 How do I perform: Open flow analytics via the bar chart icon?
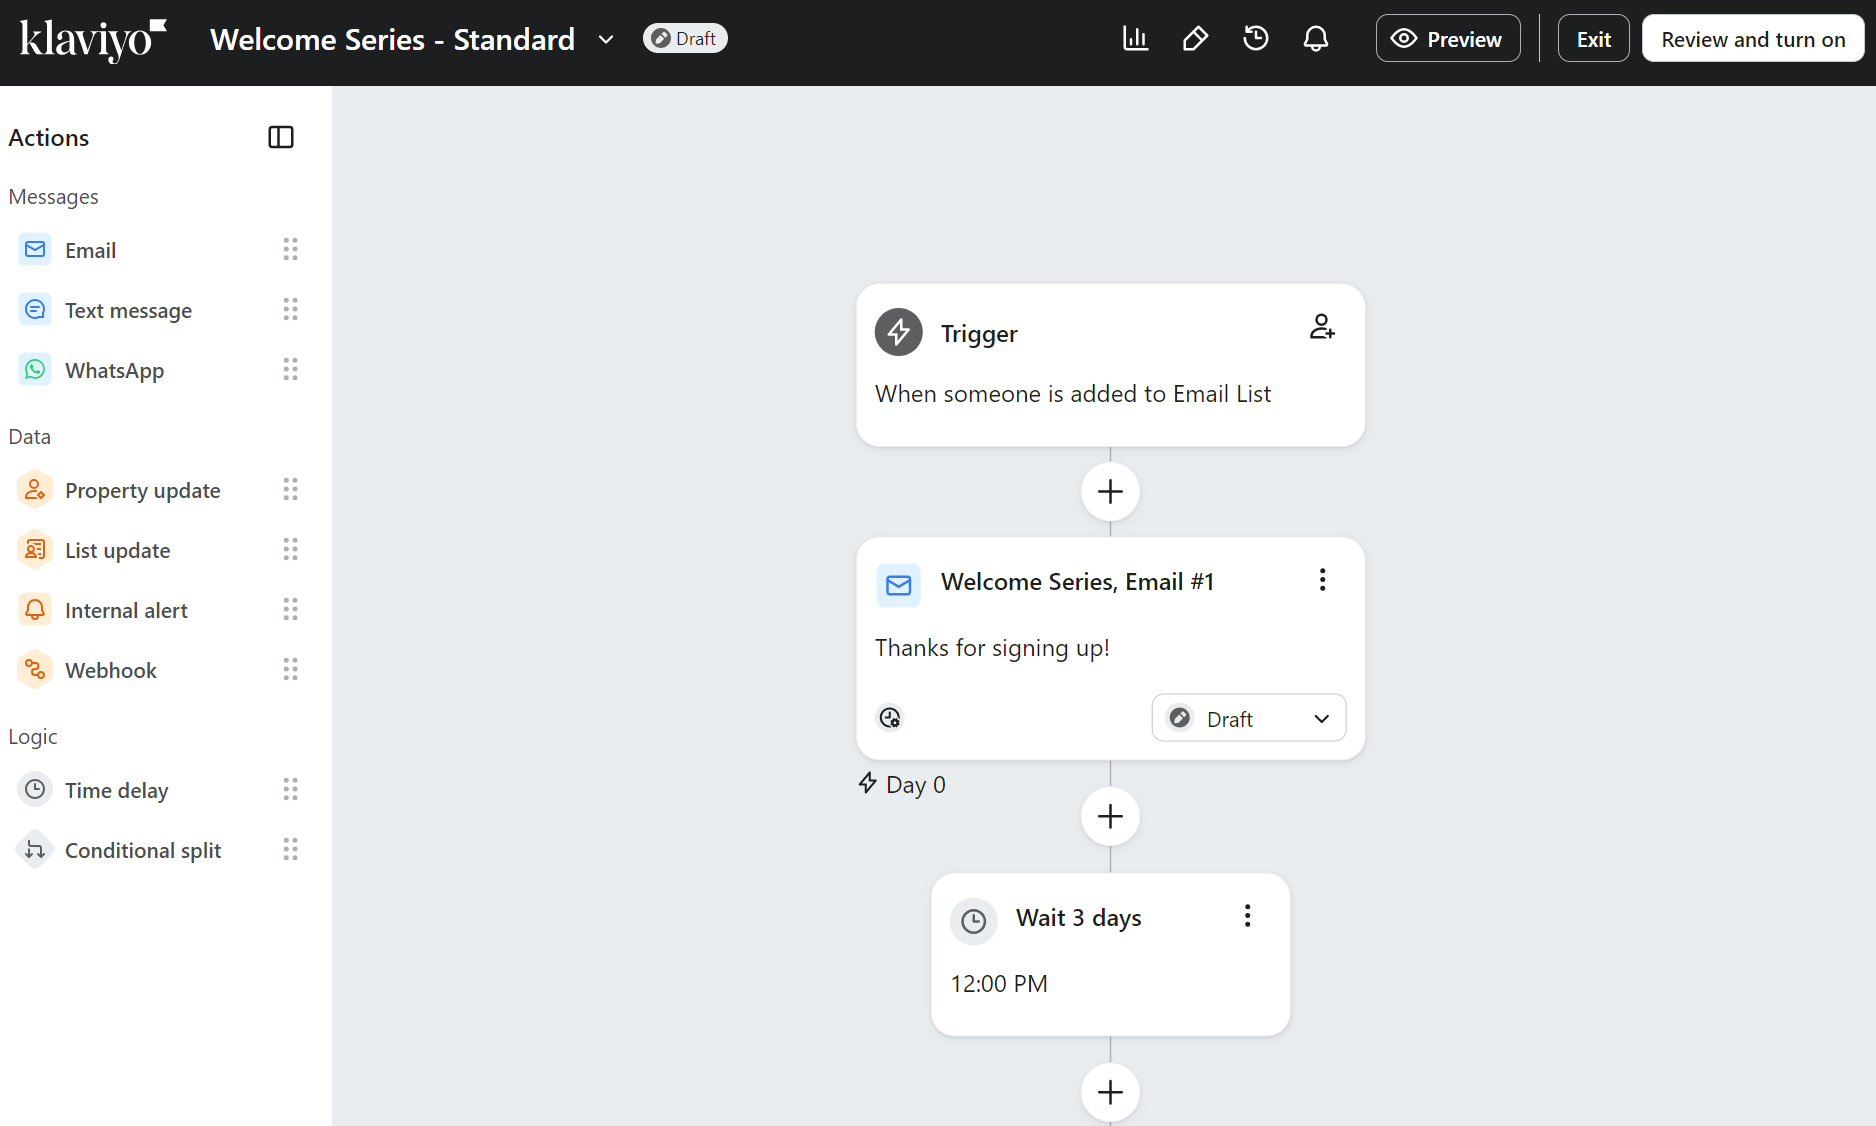(x=1135, y=37)
